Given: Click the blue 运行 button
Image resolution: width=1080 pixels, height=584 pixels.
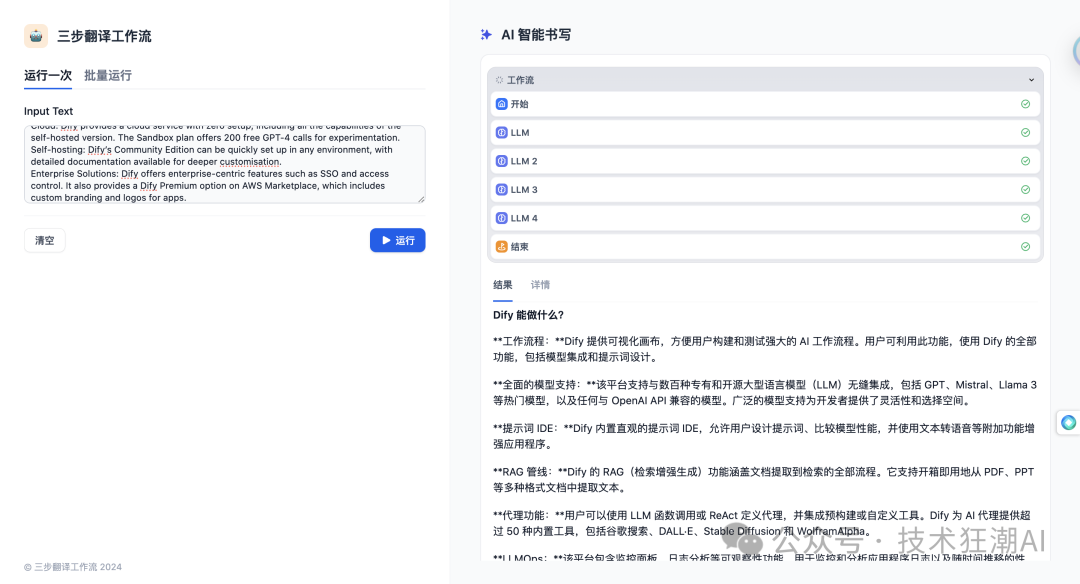Looking at the screenshot, I should pyautogui.click(x=397, y=240).
